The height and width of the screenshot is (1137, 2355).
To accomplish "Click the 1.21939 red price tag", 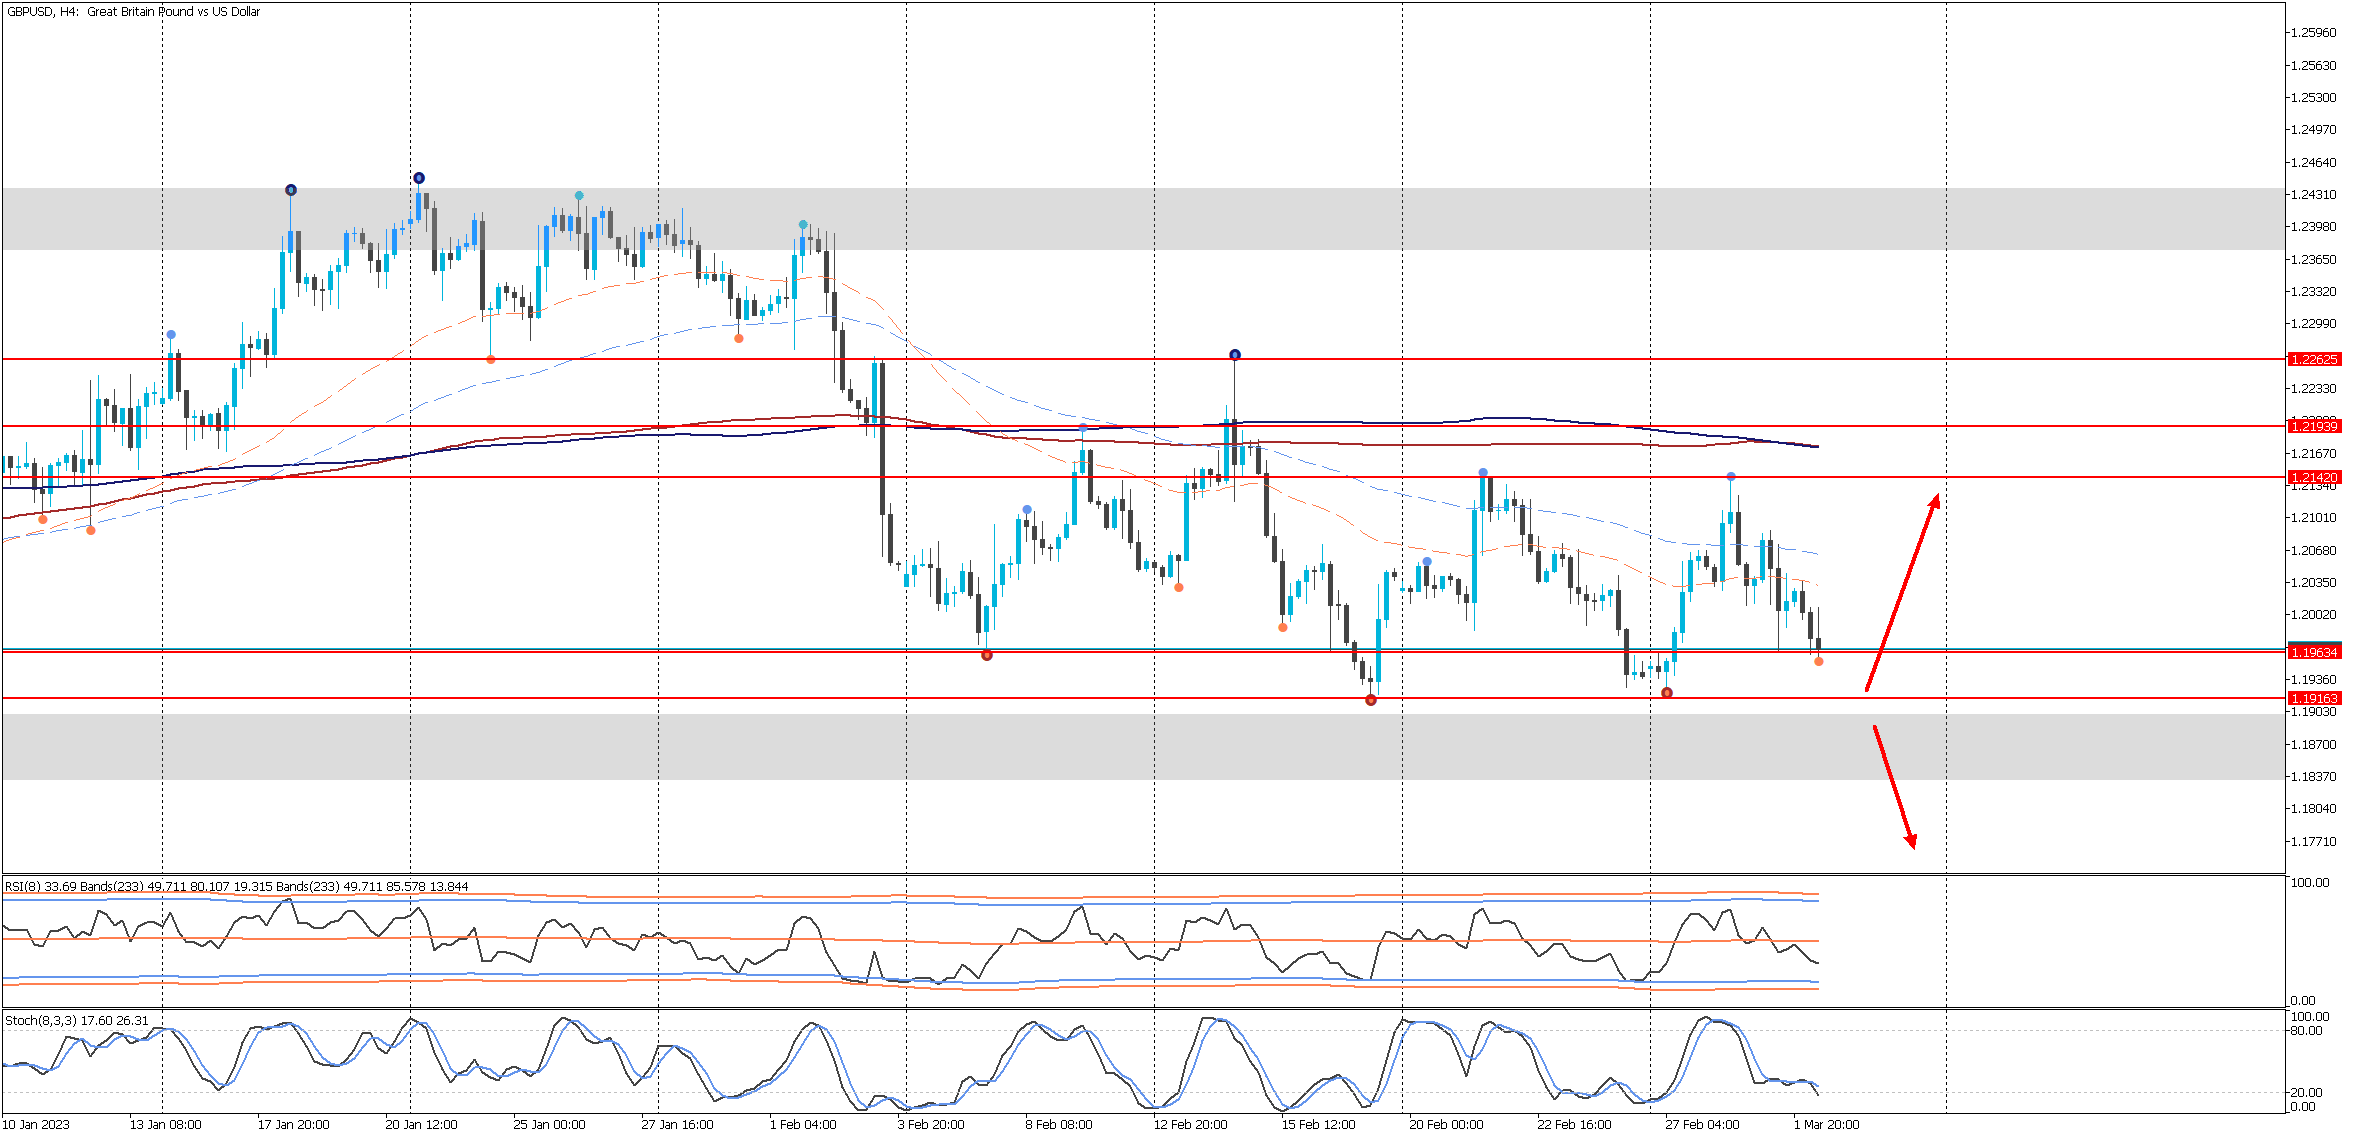I will coord(2314,427).
